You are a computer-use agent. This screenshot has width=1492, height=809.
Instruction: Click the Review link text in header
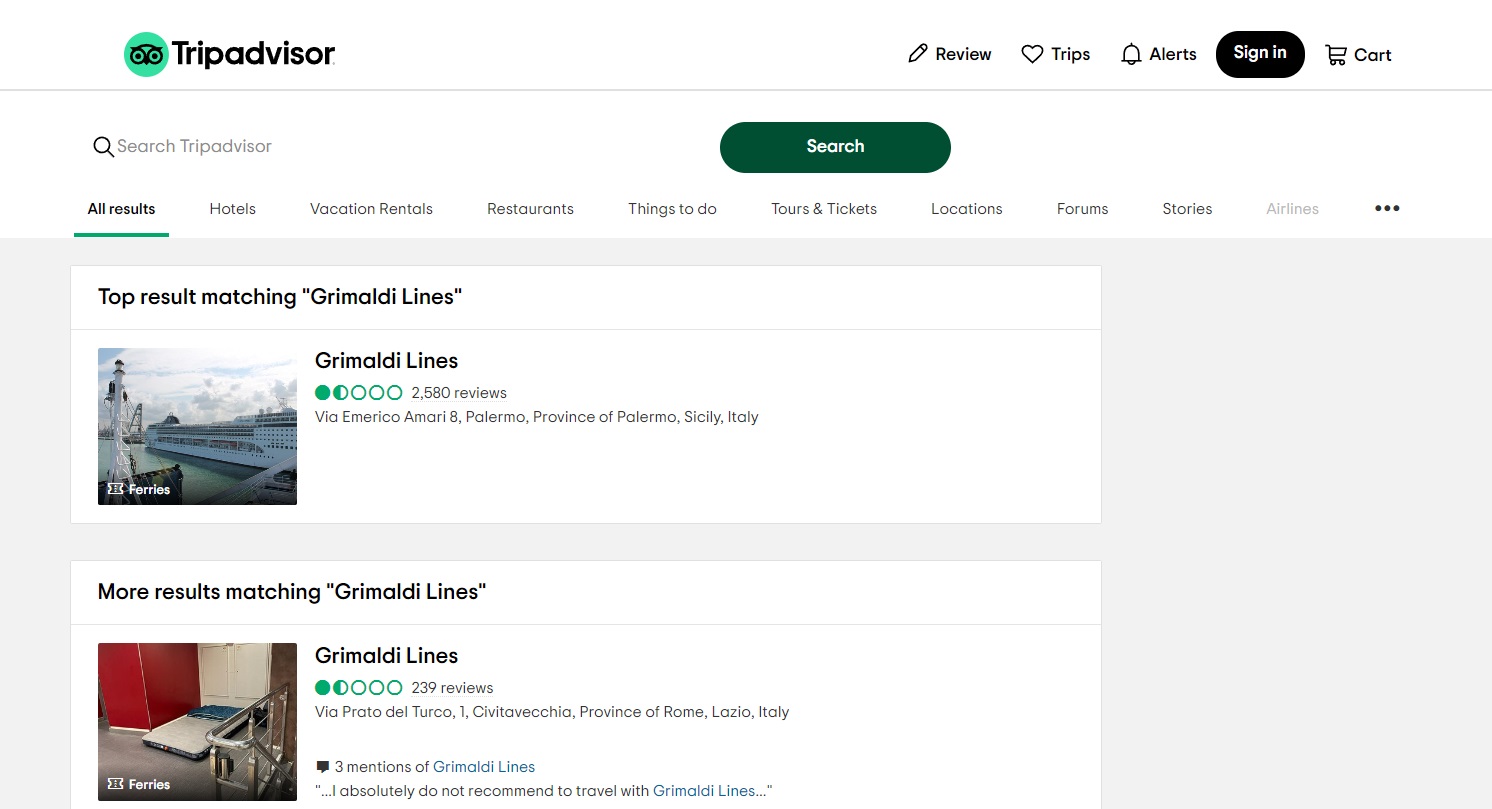(963, 54)
